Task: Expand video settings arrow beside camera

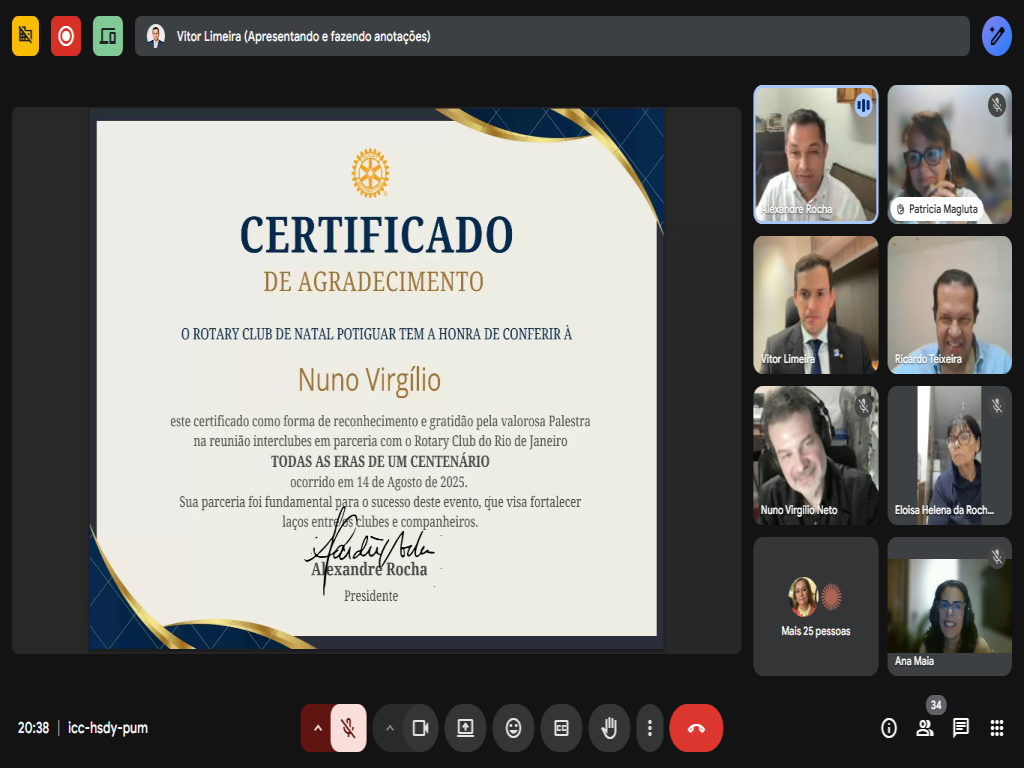Action: pyautogui.click(x=389, y=728)
